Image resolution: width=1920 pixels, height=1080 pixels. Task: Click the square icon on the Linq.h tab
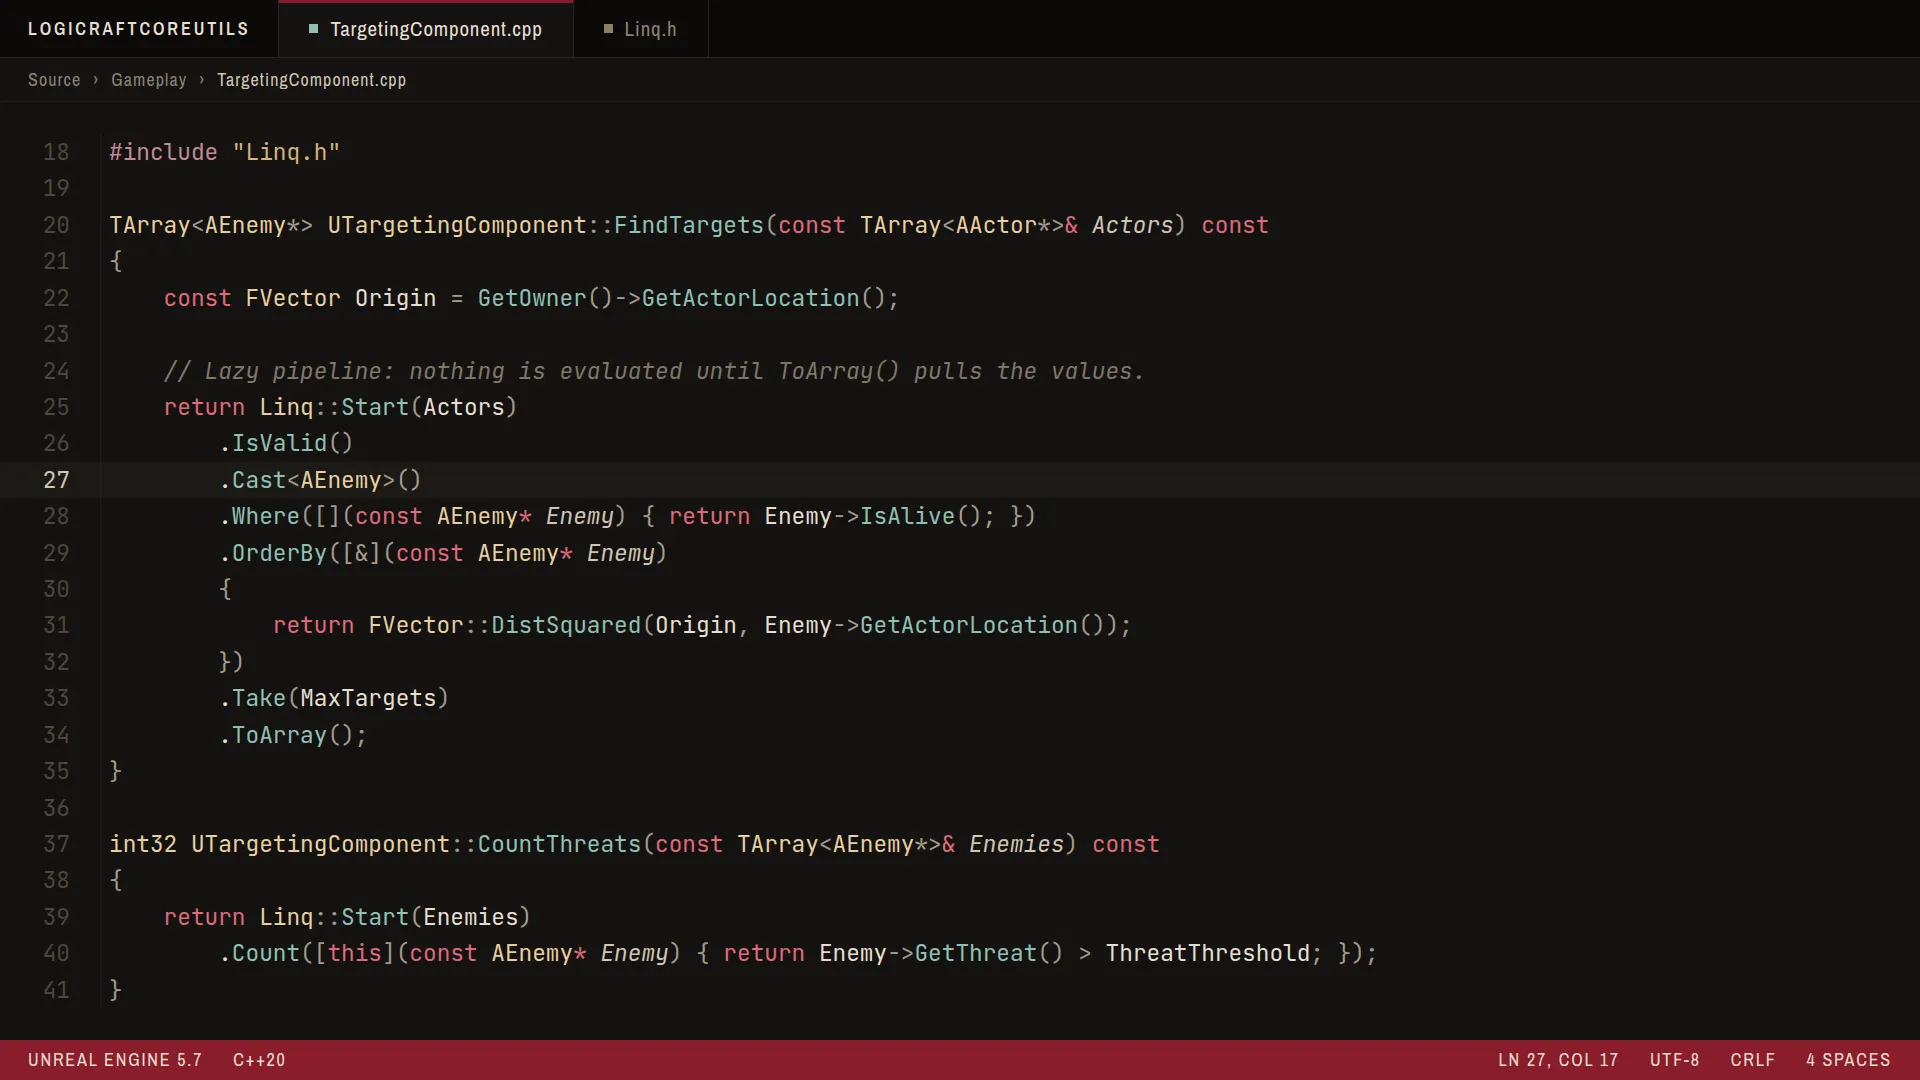(x=608, y=29)
